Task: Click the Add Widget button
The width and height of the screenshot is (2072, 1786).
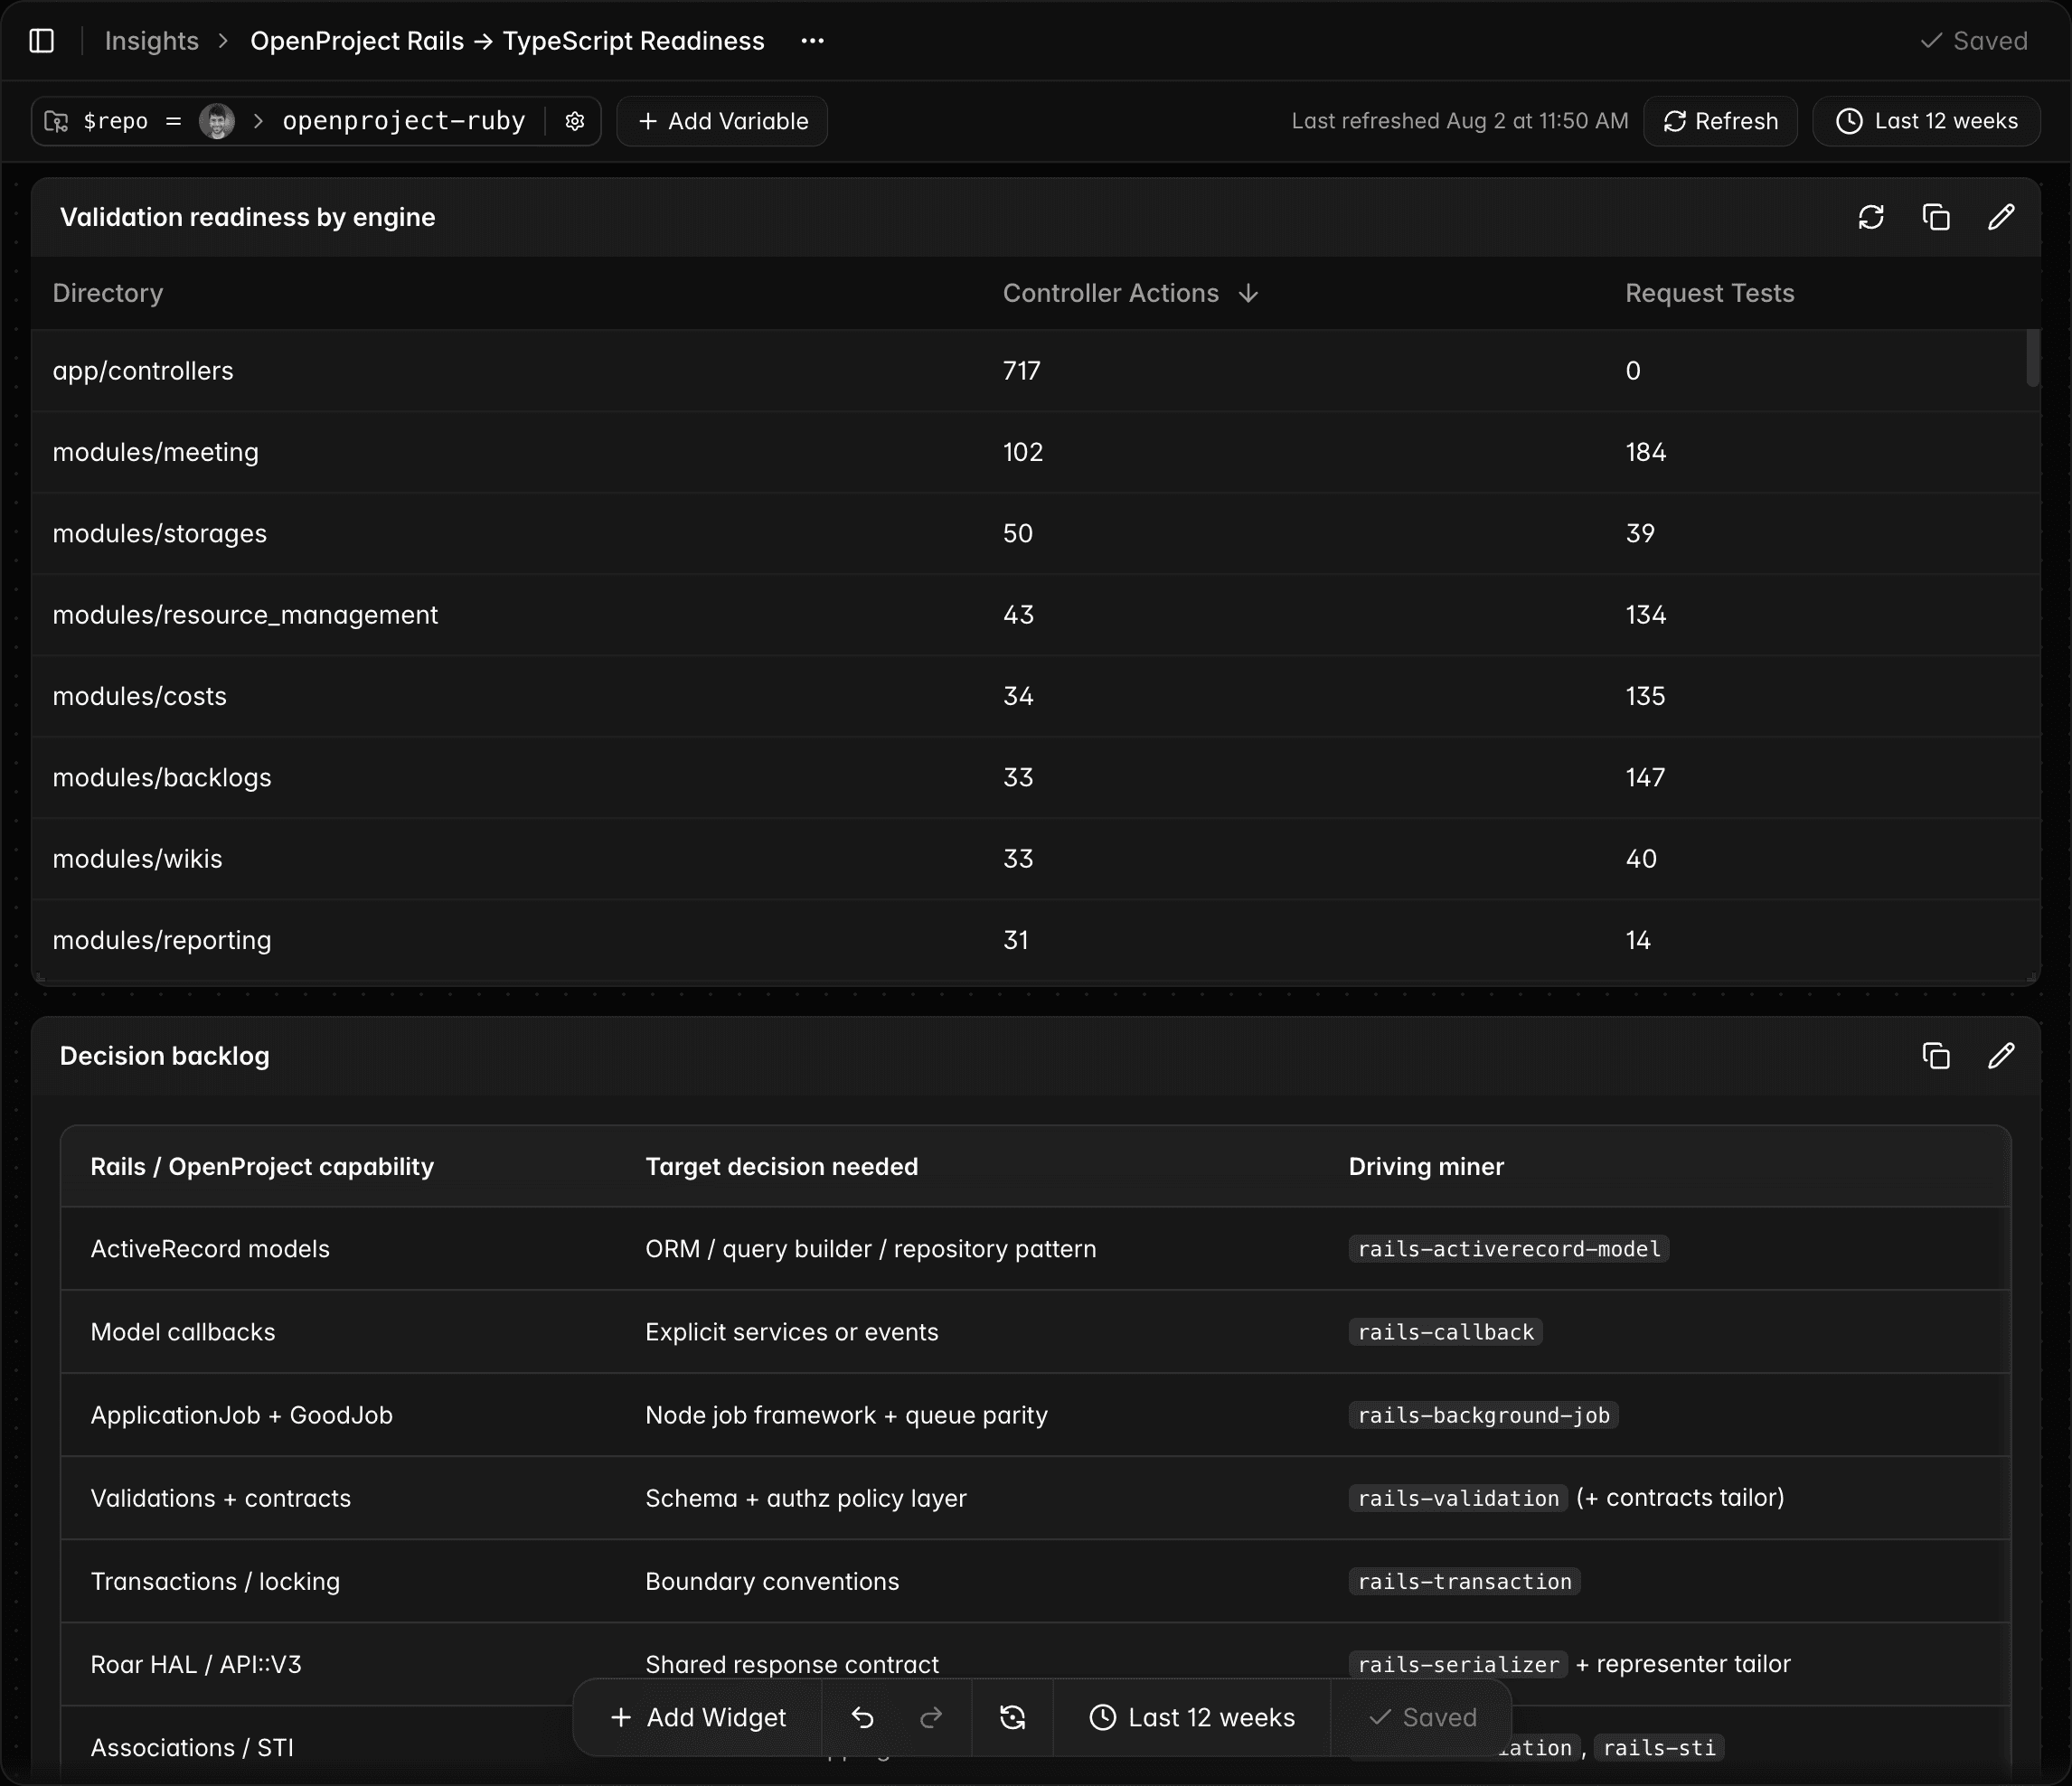Action: pos(698,1717)
